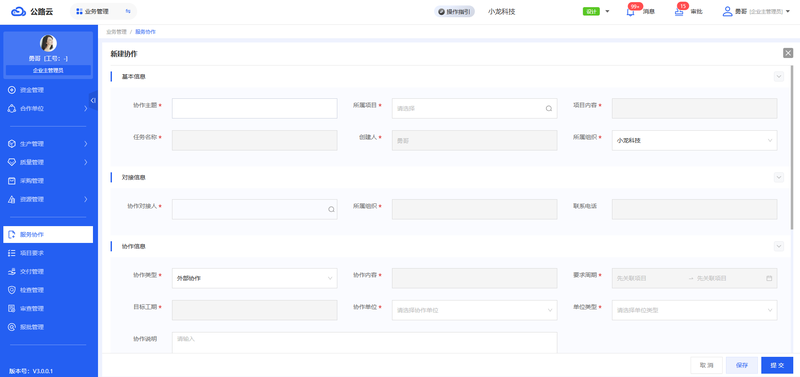The width and height of the screenshot is (800, 377).
Task: Click the 小龙科技 company name in header
Action: pos(502,12)
